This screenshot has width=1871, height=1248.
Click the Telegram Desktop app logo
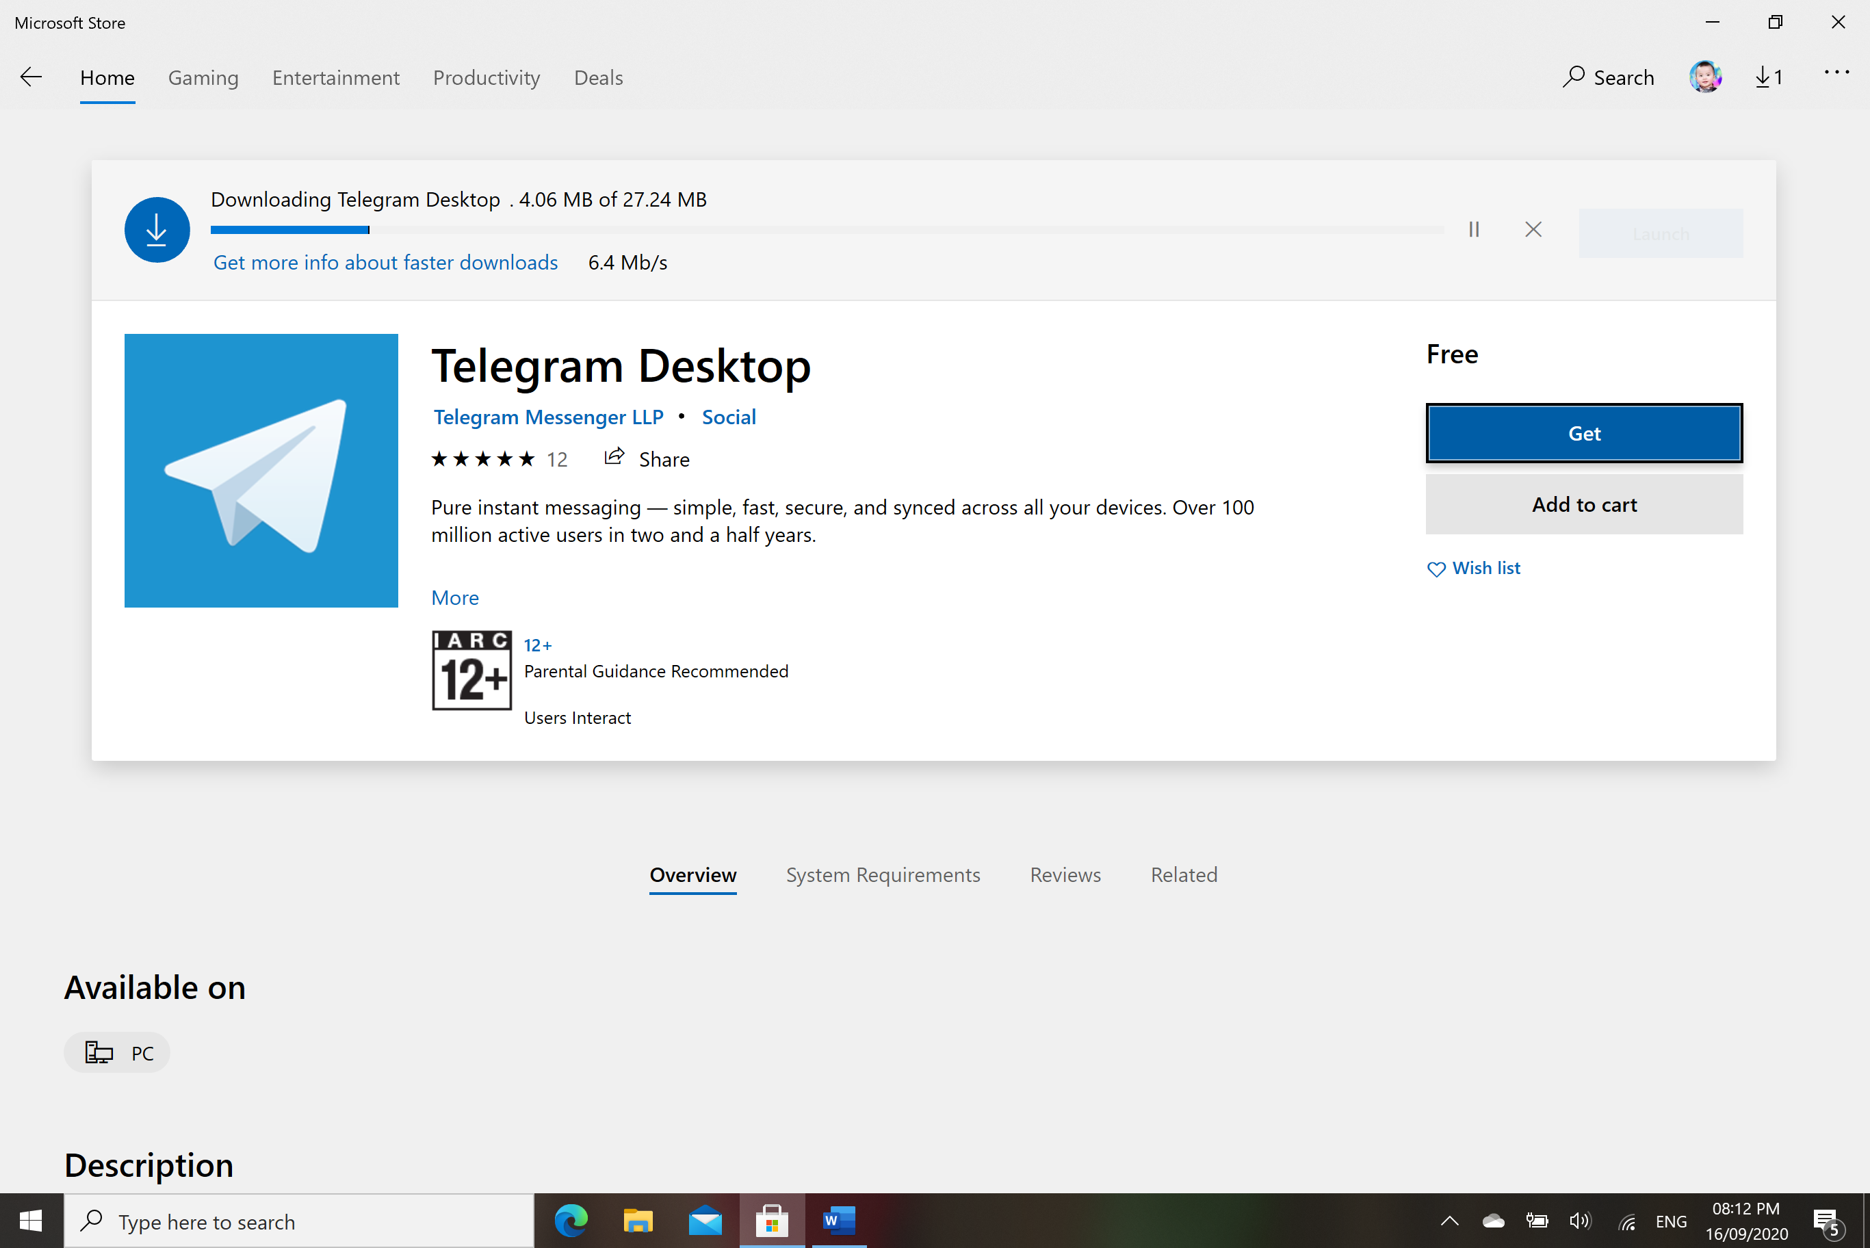pos(261,471)
